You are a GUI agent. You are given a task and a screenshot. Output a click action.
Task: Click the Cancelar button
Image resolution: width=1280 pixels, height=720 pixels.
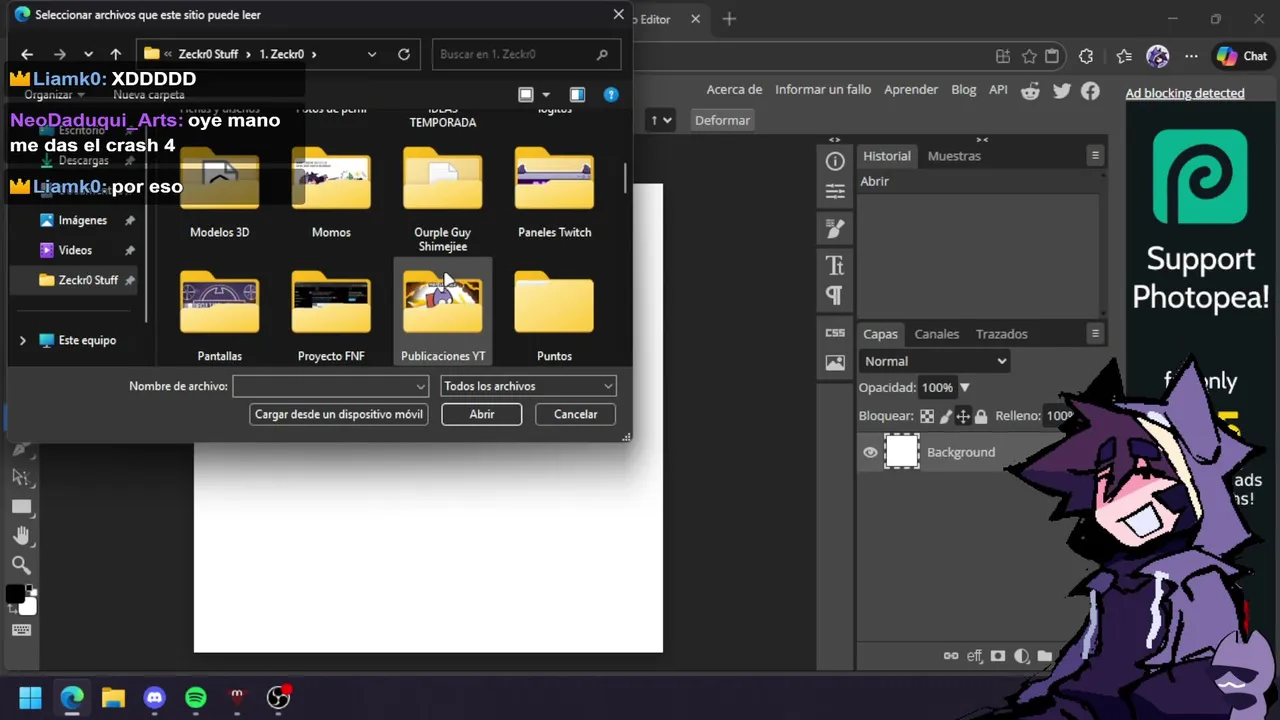(x=576, y=414)
